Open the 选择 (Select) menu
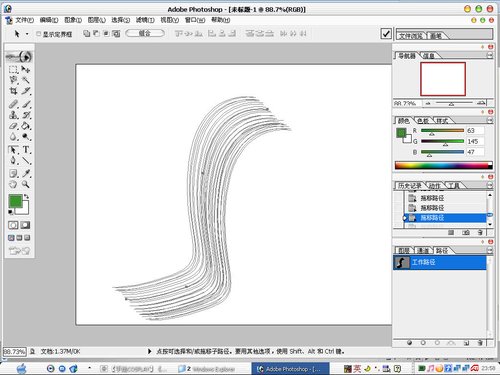 (x=121, y=20)
